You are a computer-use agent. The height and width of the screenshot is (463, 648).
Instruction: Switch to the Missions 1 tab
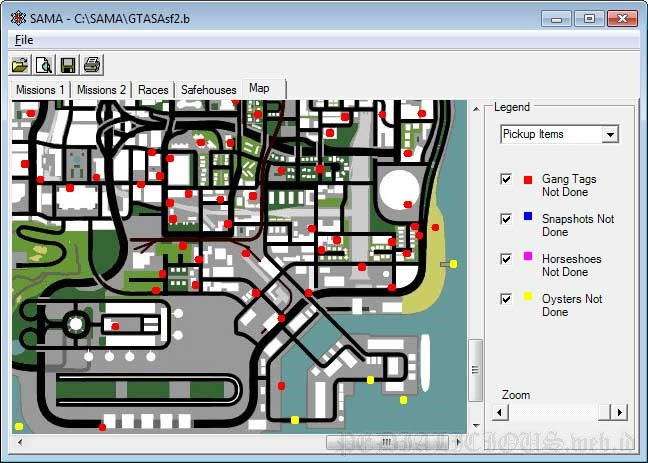pos(40,90)
